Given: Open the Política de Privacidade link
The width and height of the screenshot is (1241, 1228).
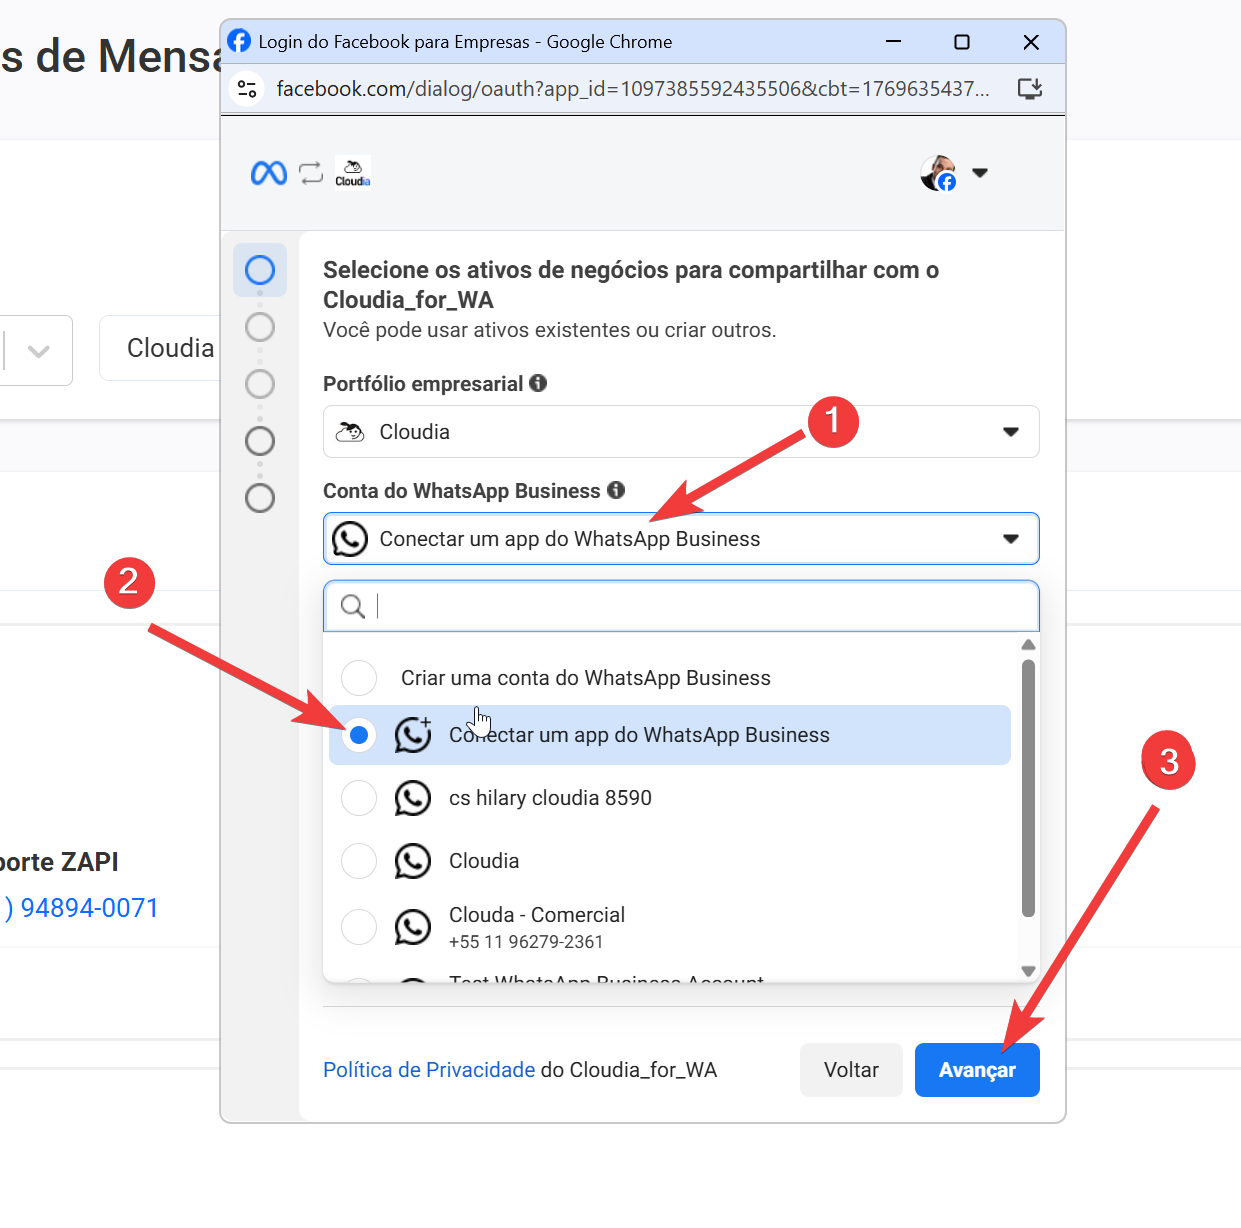Looking at the screenshot, I should (x=429, y=1070).
